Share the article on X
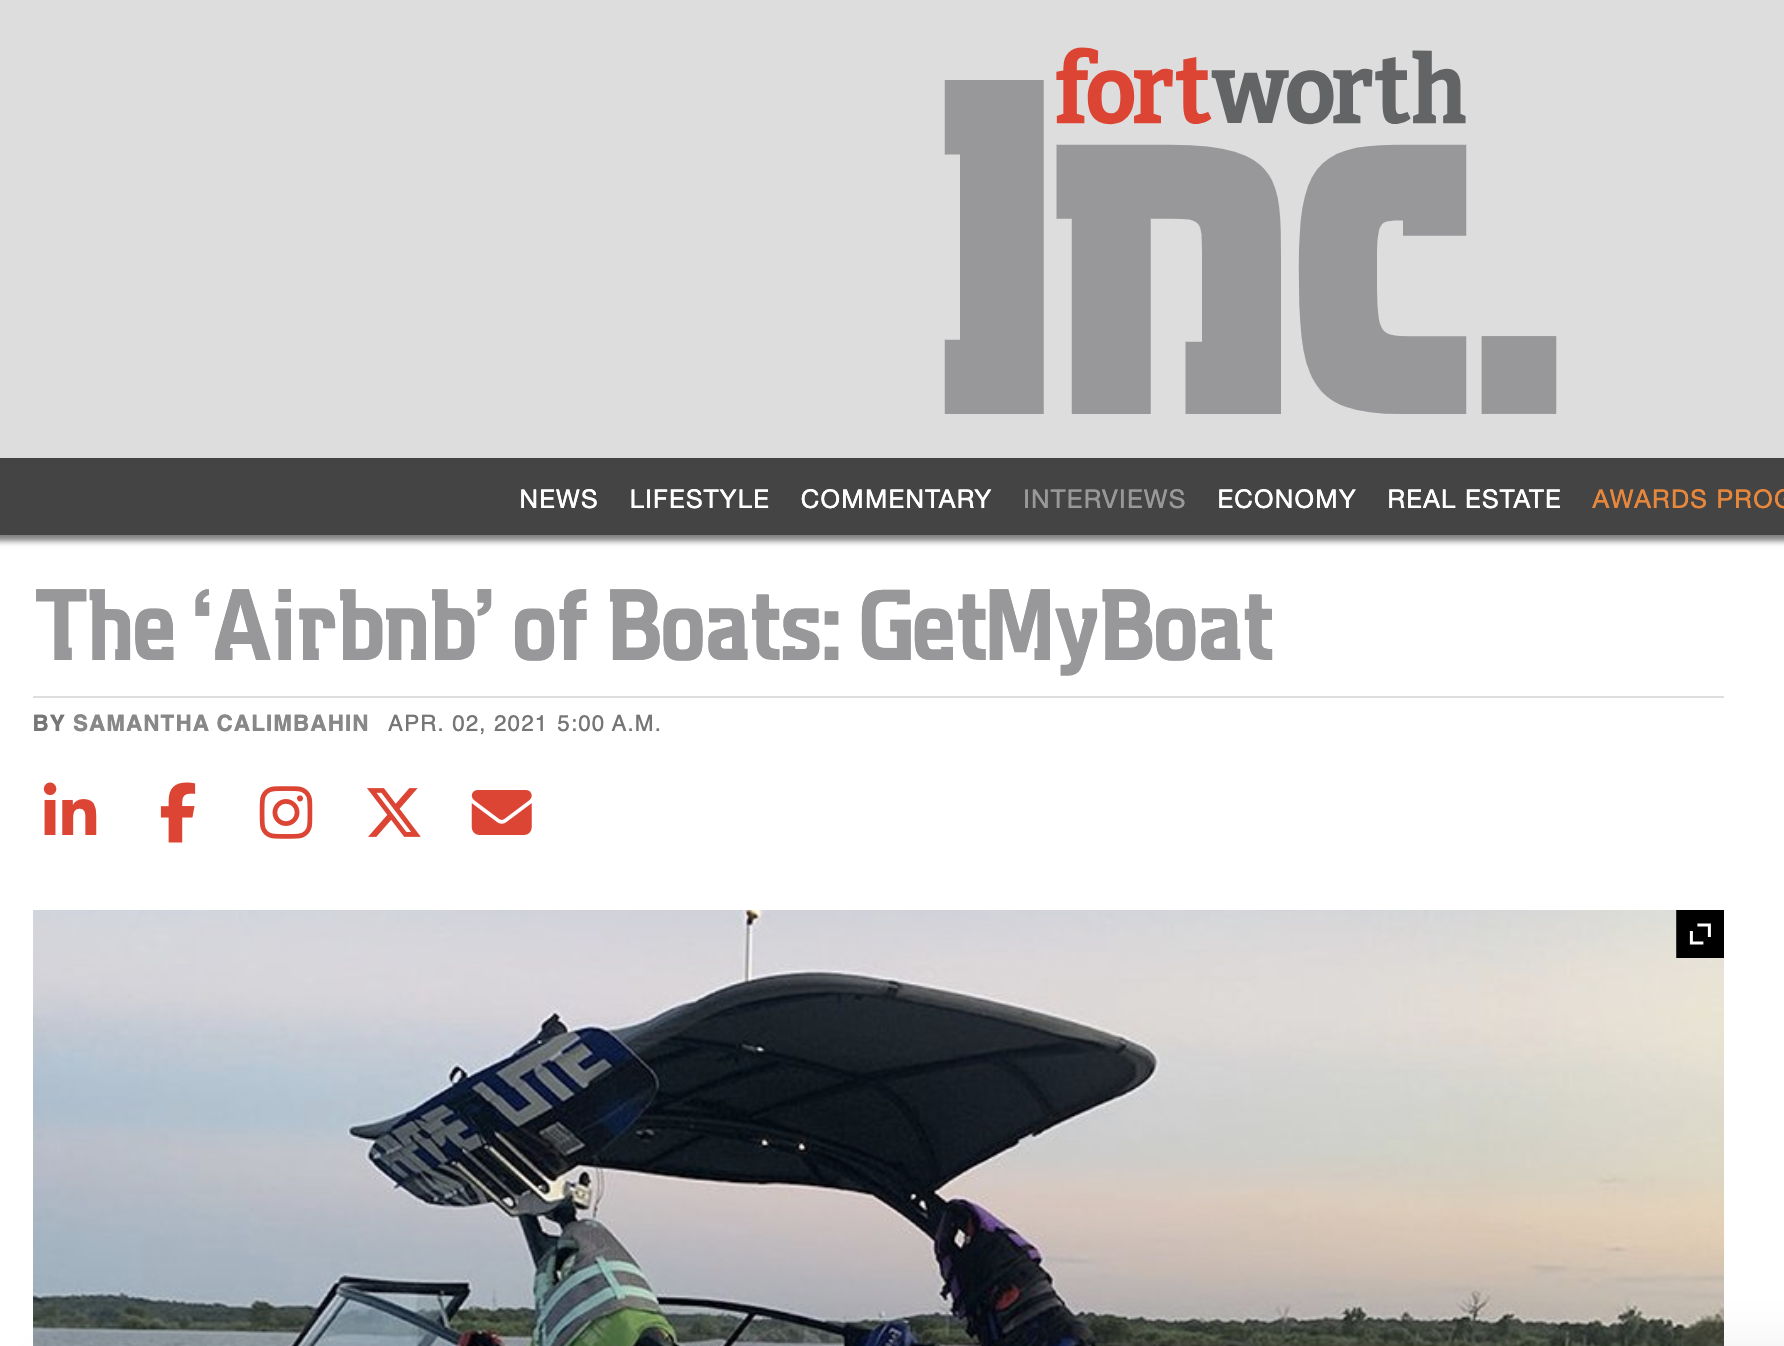The height and width of the screenshot is (1346, 1784). tap(394, 812)
